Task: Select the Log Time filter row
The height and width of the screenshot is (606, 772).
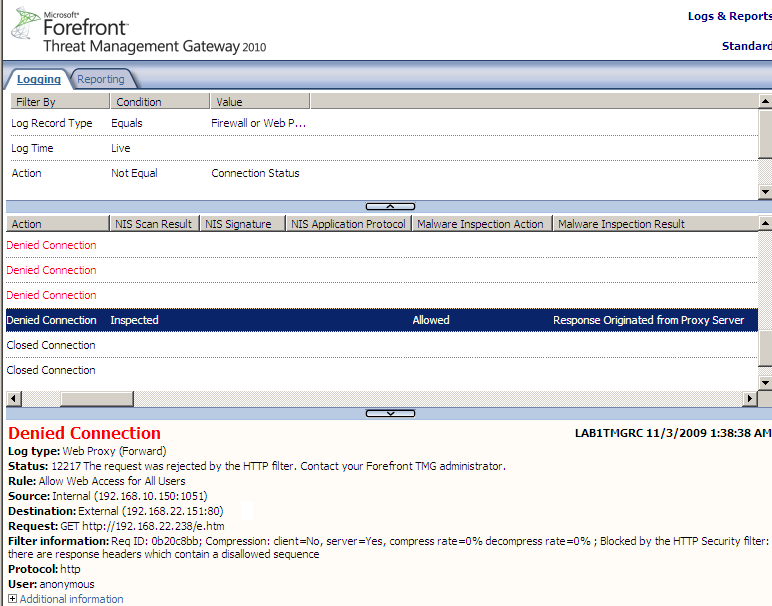Action: (x=382, y=148)
